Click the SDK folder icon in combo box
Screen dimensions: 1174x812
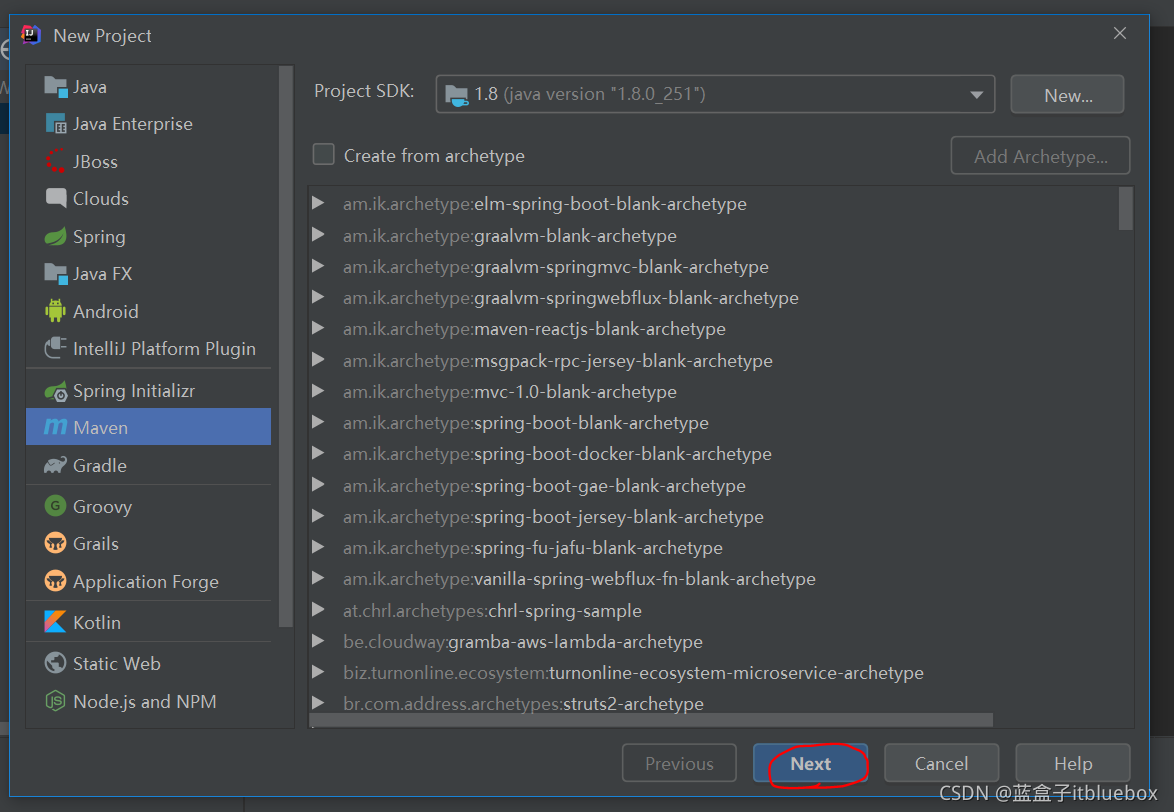(x=457, y=95)
